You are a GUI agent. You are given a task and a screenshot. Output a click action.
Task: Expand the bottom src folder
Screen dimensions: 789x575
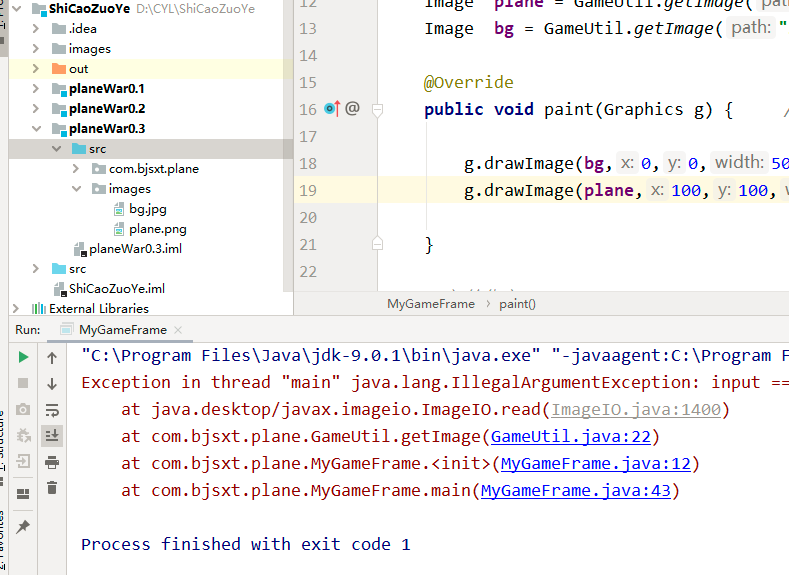(35, 269)
